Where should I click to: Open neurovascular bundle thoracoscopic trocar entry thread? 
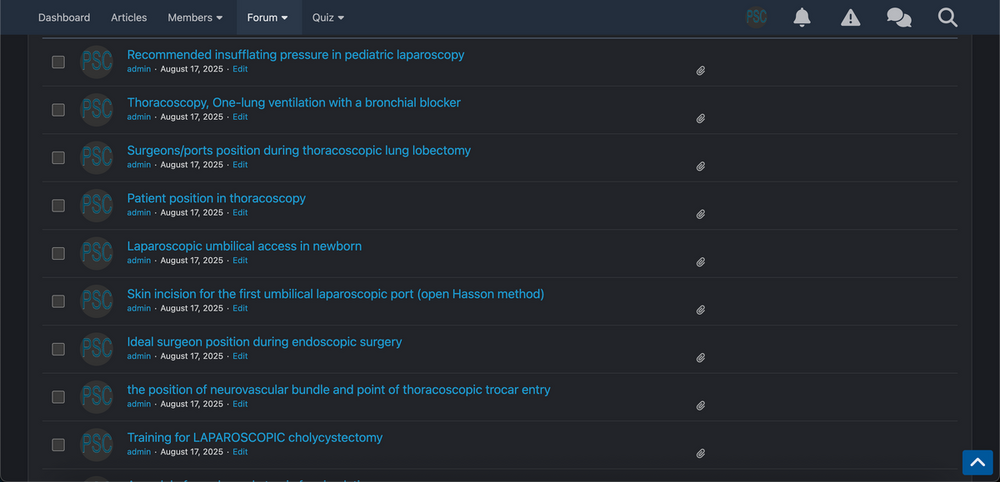[x=339, y=390]
